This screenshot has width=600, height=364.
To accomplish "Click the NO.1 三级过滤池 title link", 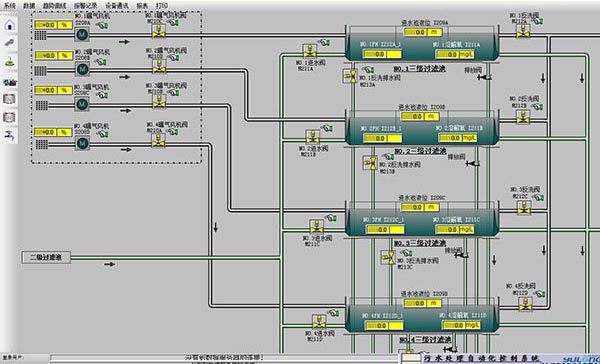I will click(420, 69).
